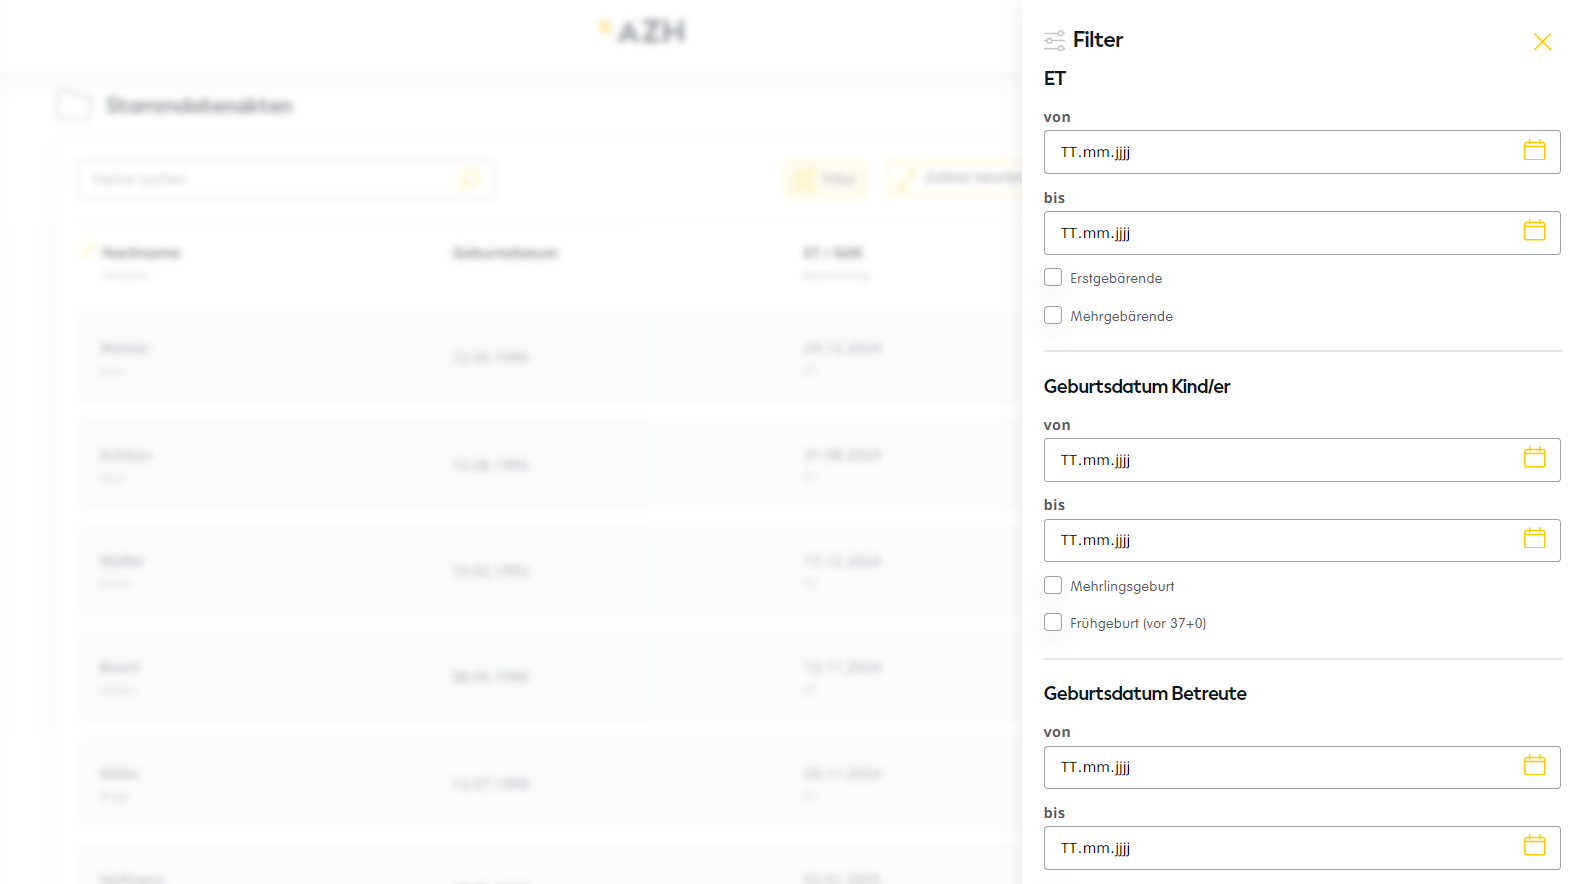Click the blurred Filter button in background
Screen dimensions: 1571x884
click(826, 179)
